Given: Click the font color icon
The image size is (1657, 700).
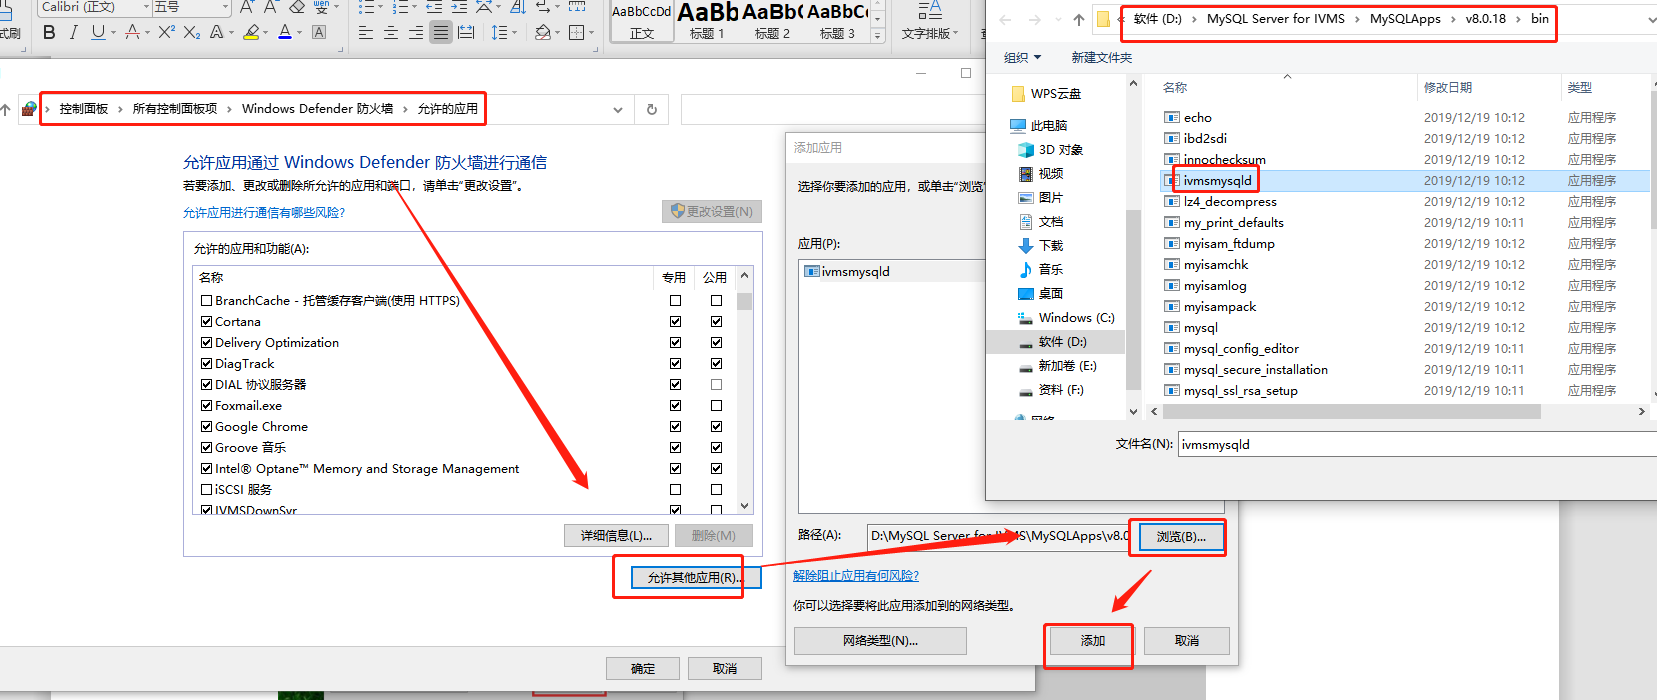Looking at the screenshot, I should [x=285, y=32].
